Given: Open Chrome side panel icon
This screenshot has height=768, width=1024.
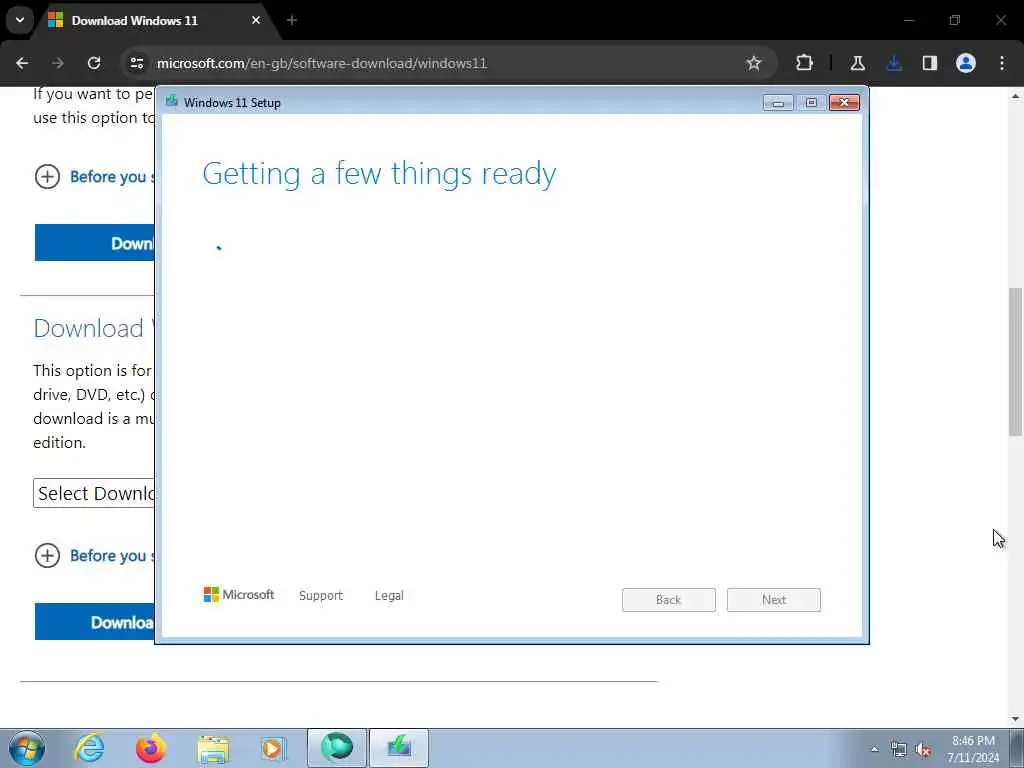Looking at the screenshot, I should [930, 63].
